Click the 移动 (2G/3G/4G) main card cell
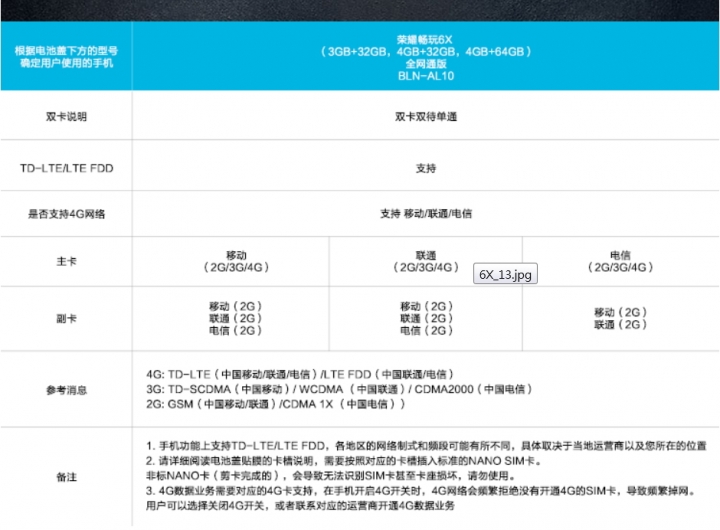This screenshot has height=530, width=720. pos(236,261)
